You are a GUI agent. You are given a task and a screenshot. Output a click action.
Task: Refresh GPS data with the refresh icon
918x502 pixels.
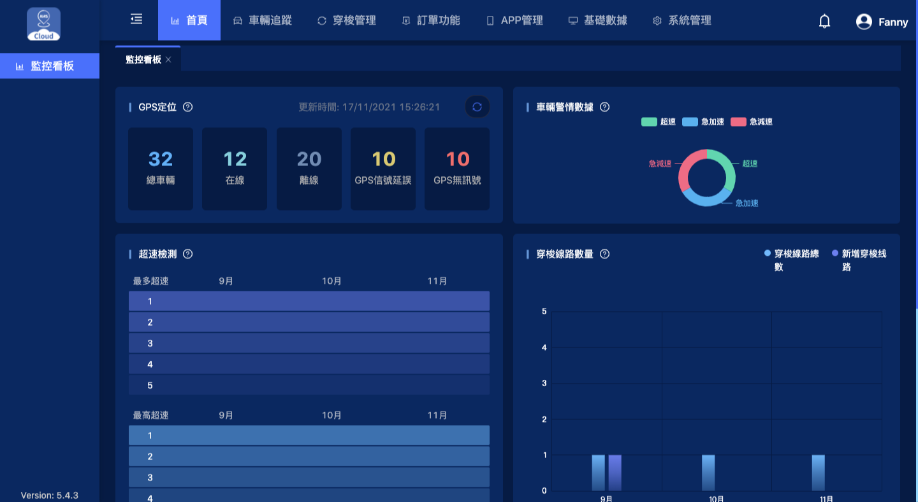(x=477, y=107)
